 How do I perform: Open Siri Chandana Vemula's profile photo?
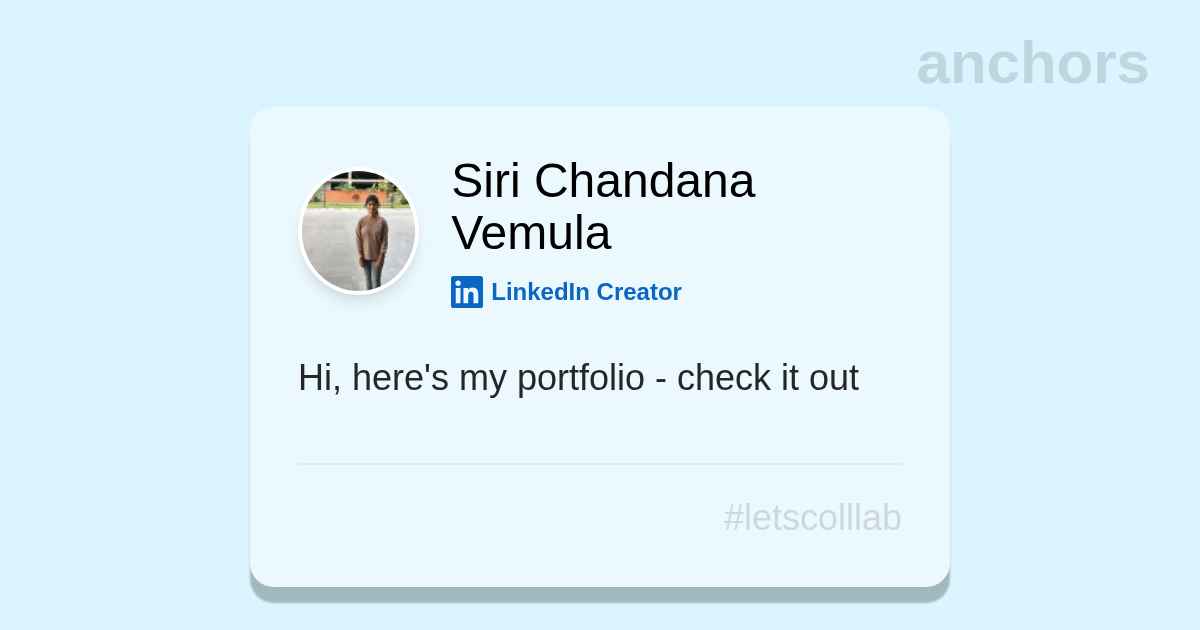[359, 231]
